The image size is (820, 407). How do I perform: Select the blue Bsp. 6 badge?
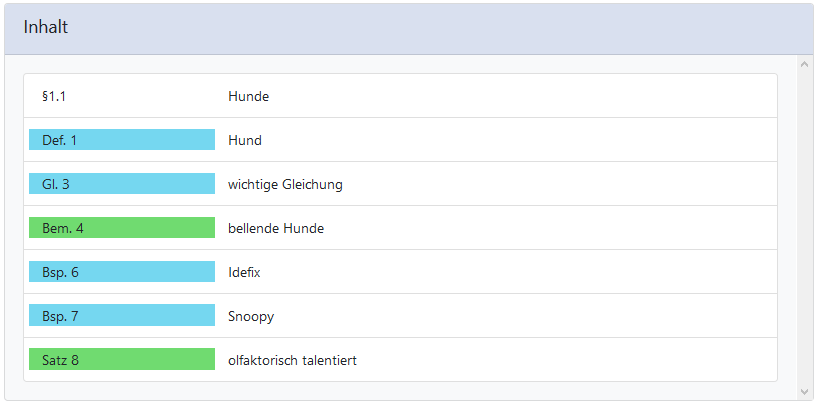(x=122, y=272)
